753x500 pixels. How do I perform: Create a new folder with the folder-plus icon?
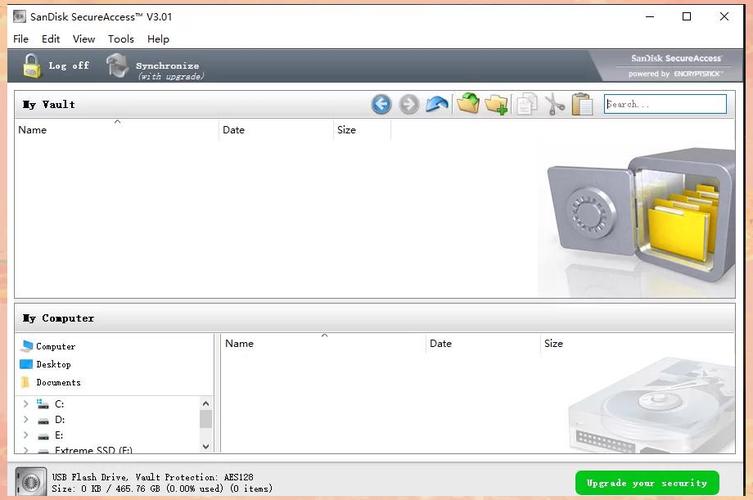click(496, 104)
